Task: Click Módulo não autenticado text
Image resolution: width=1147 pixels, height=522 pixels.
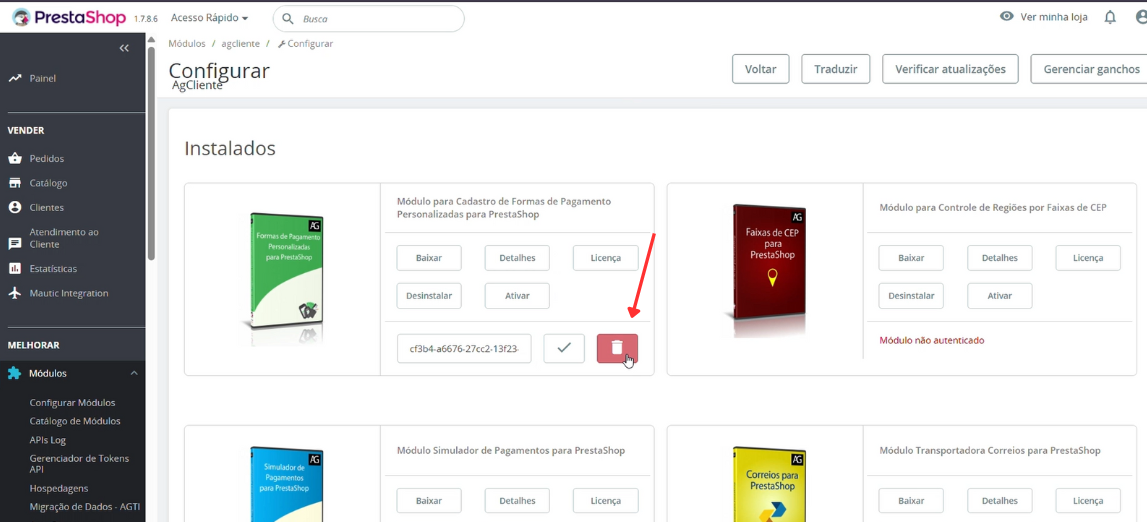Action: pos(932,340)
